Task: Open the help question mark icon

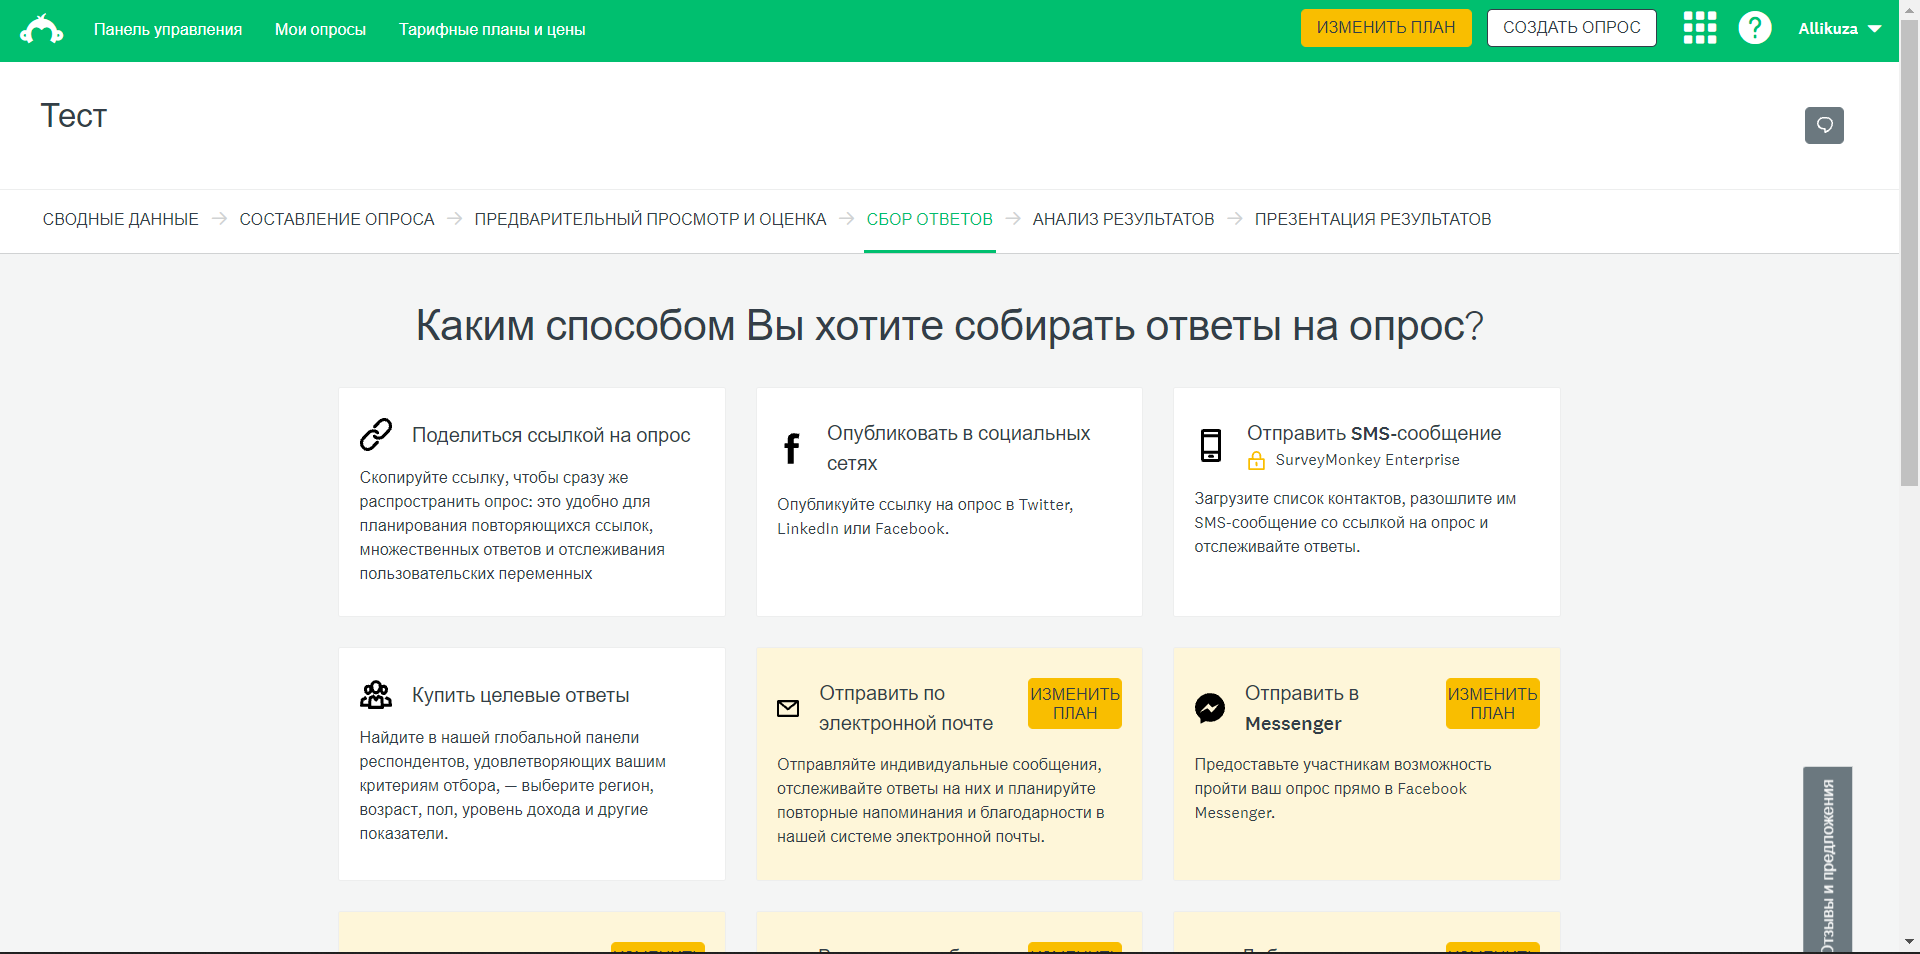Action: point(1755,28)
